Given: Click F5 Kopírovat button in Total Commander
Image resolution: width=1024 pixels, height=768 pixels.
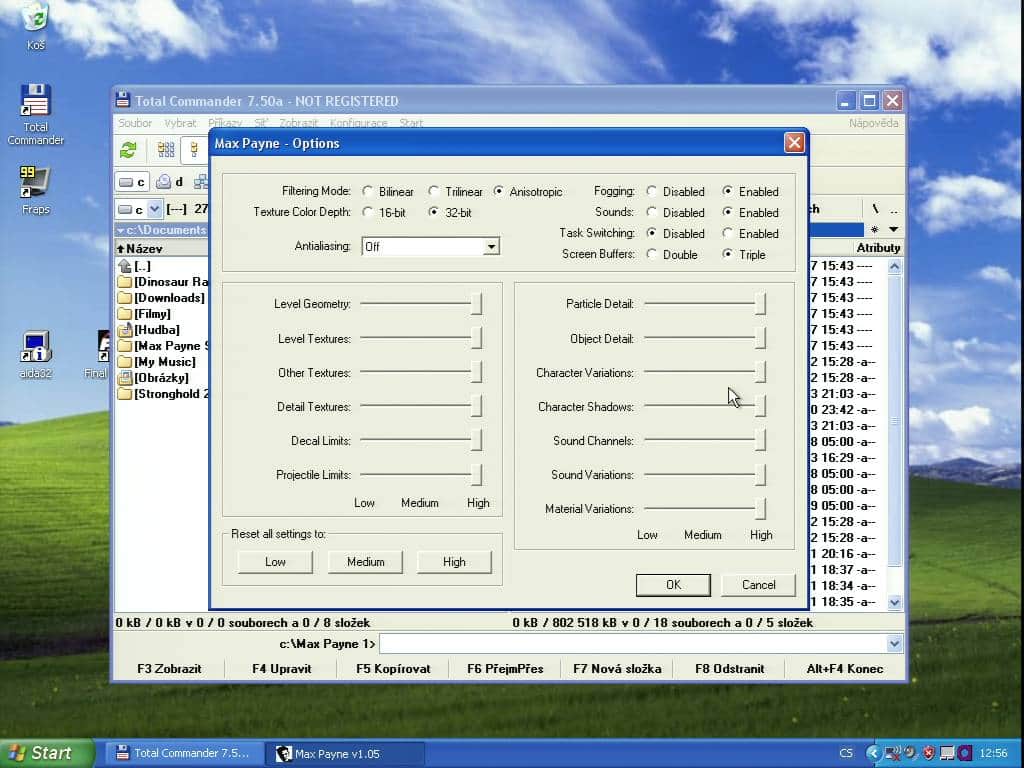Looking at the screenshot, I should [393, 669].
